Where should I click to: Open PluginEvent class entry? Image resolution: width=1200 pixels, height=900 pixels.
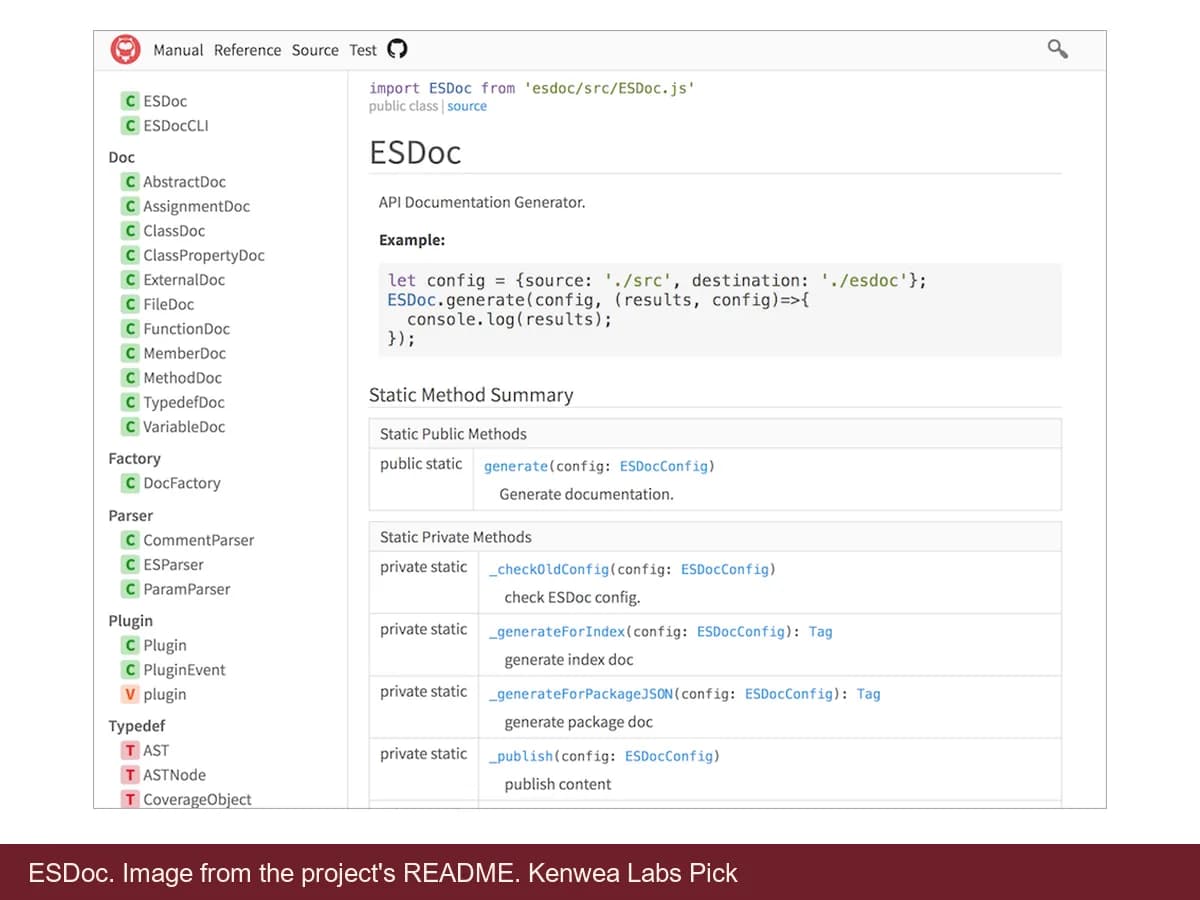184,670
